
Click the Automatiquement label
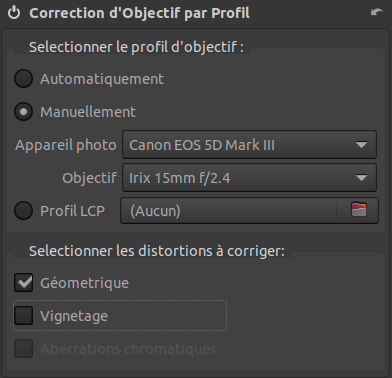tap(102, 79)
